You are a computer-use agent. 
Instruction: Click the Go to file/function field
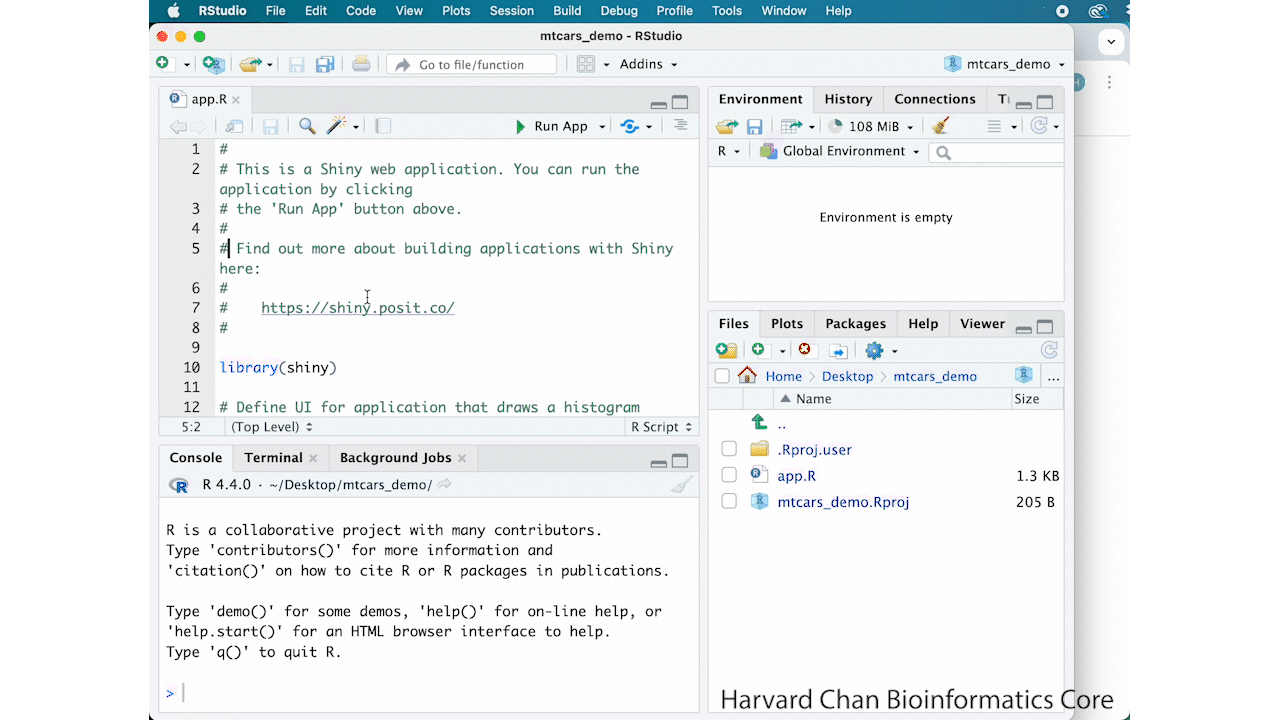point(471,64)
